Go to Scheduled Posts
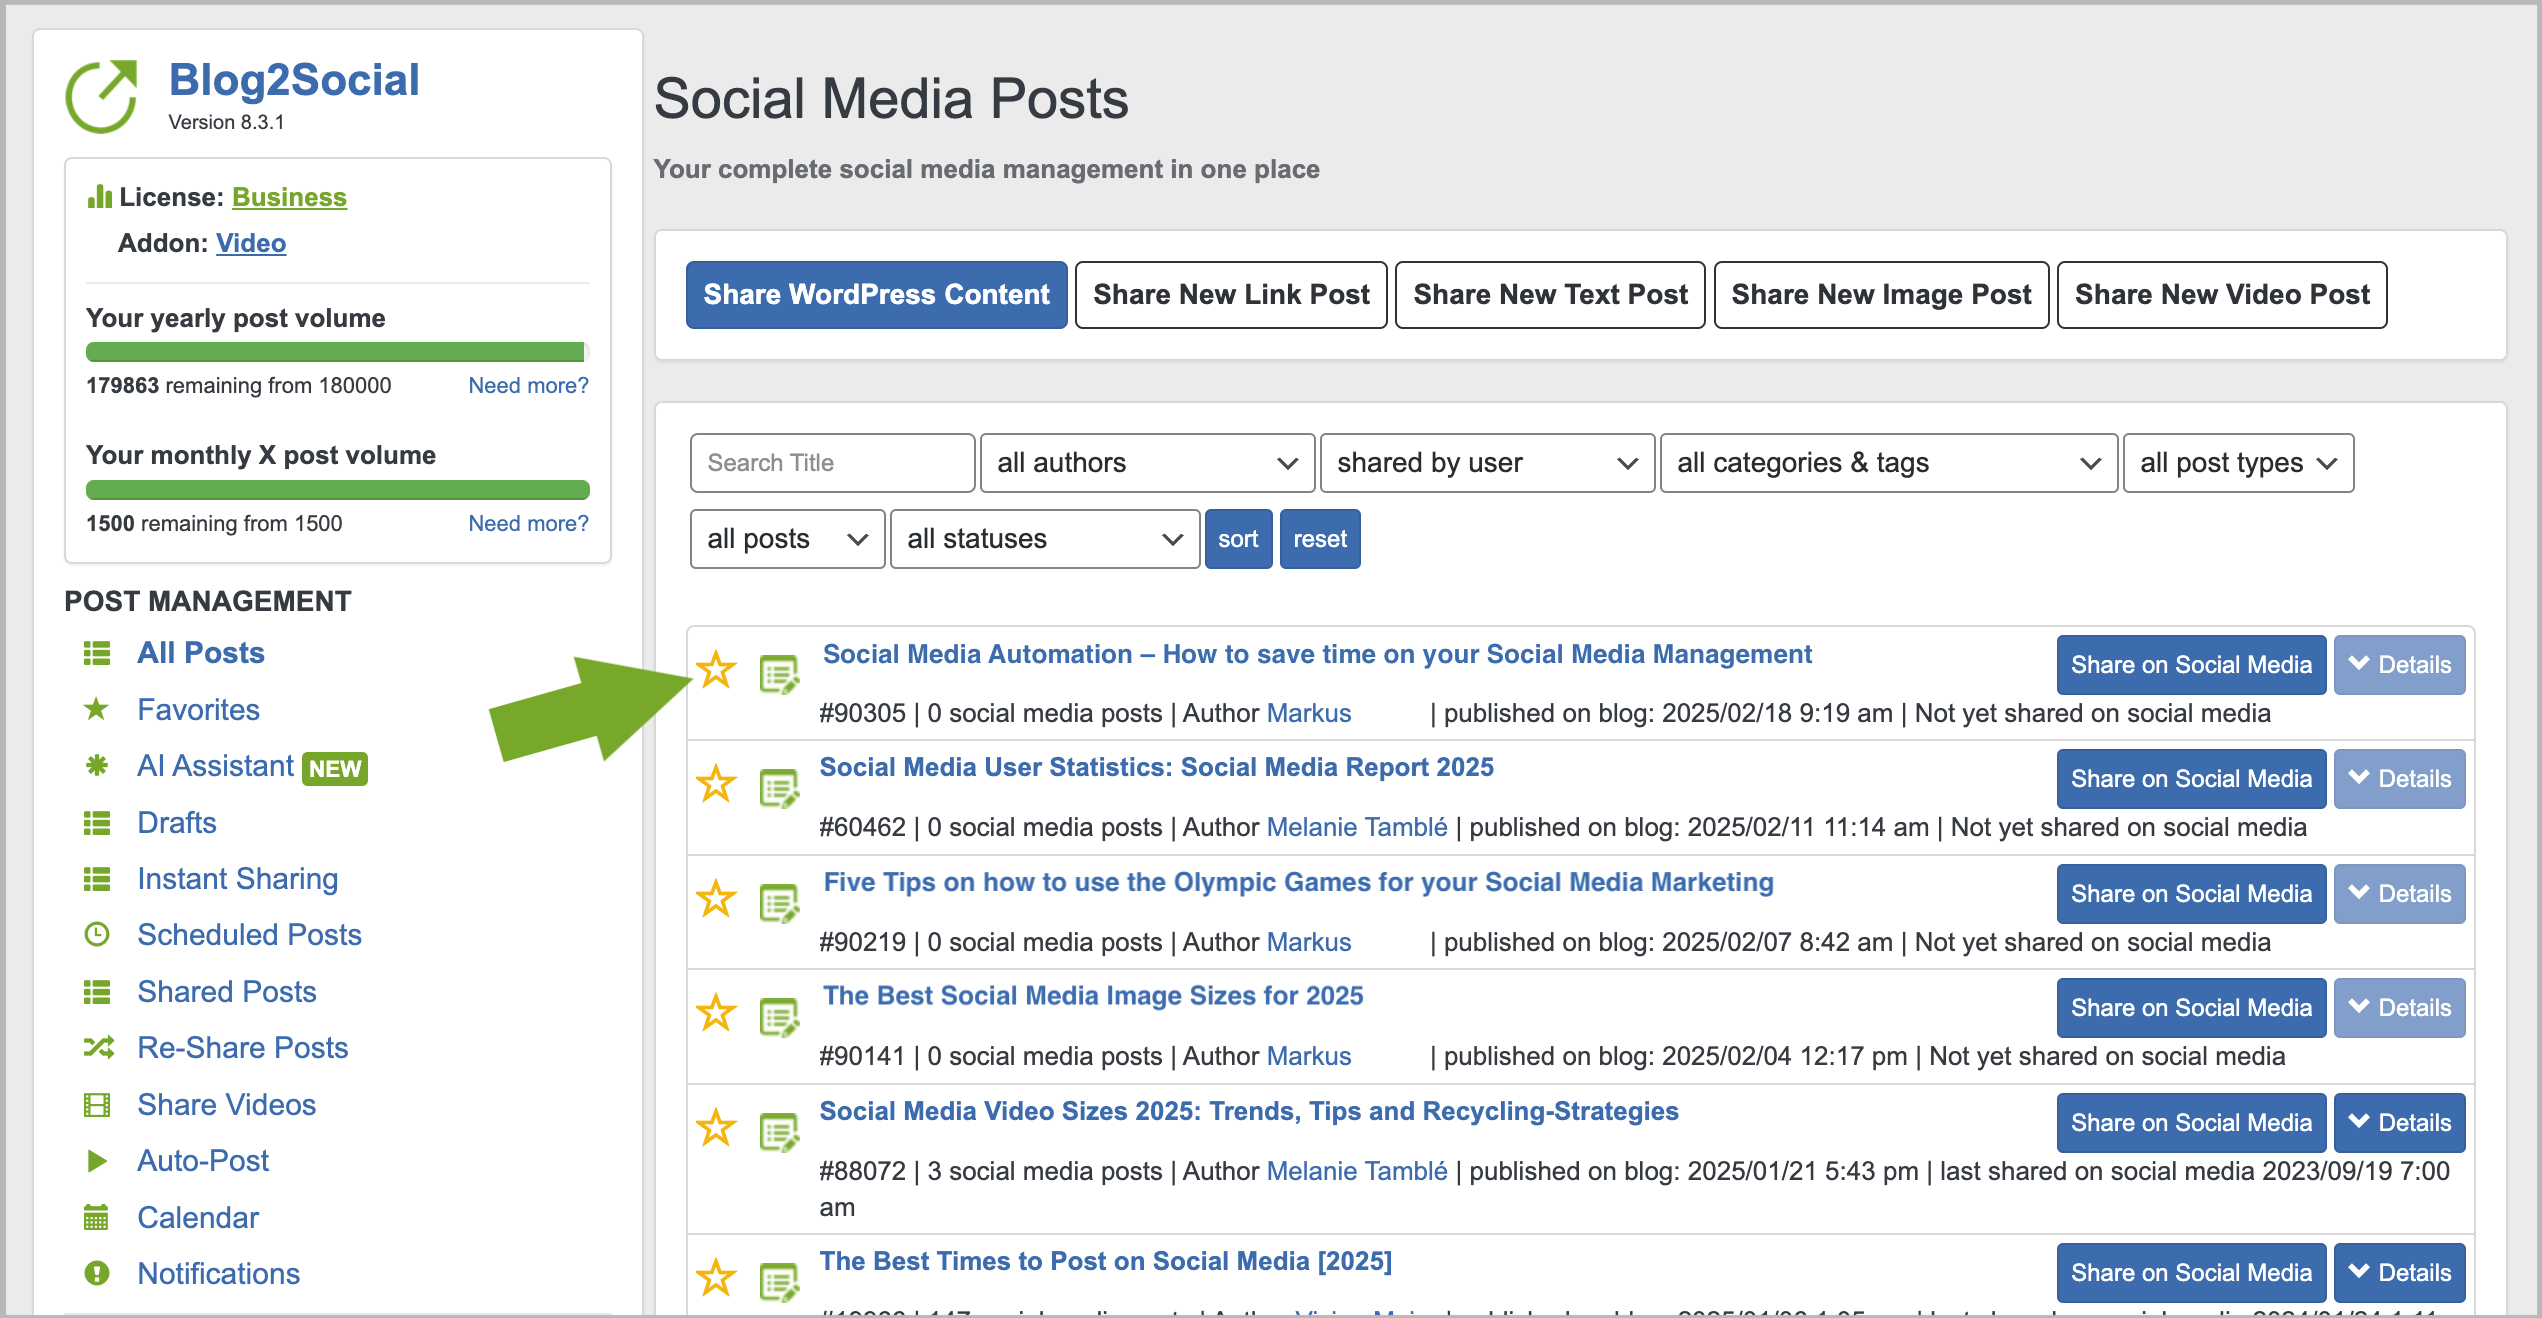2542x1318 pixels. point(250,935)
